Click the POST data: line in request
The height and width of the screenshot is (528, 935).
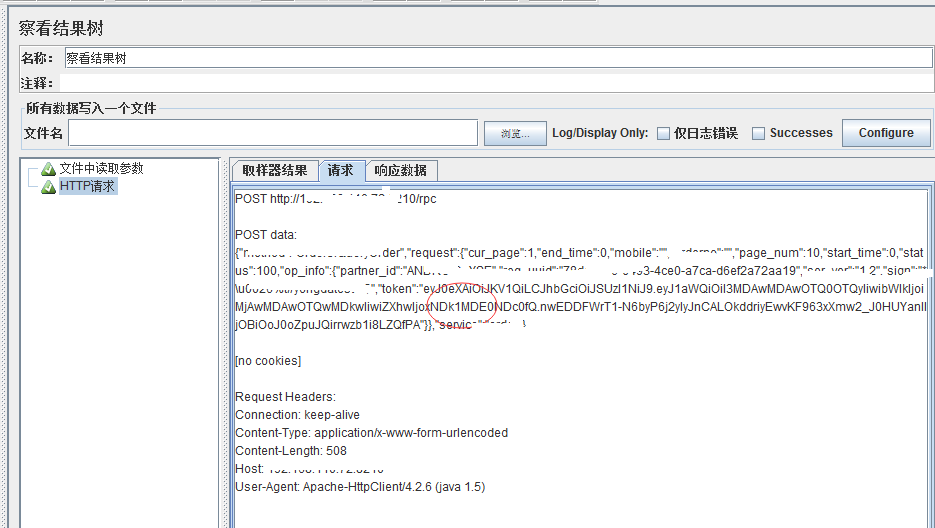(266, 235)
